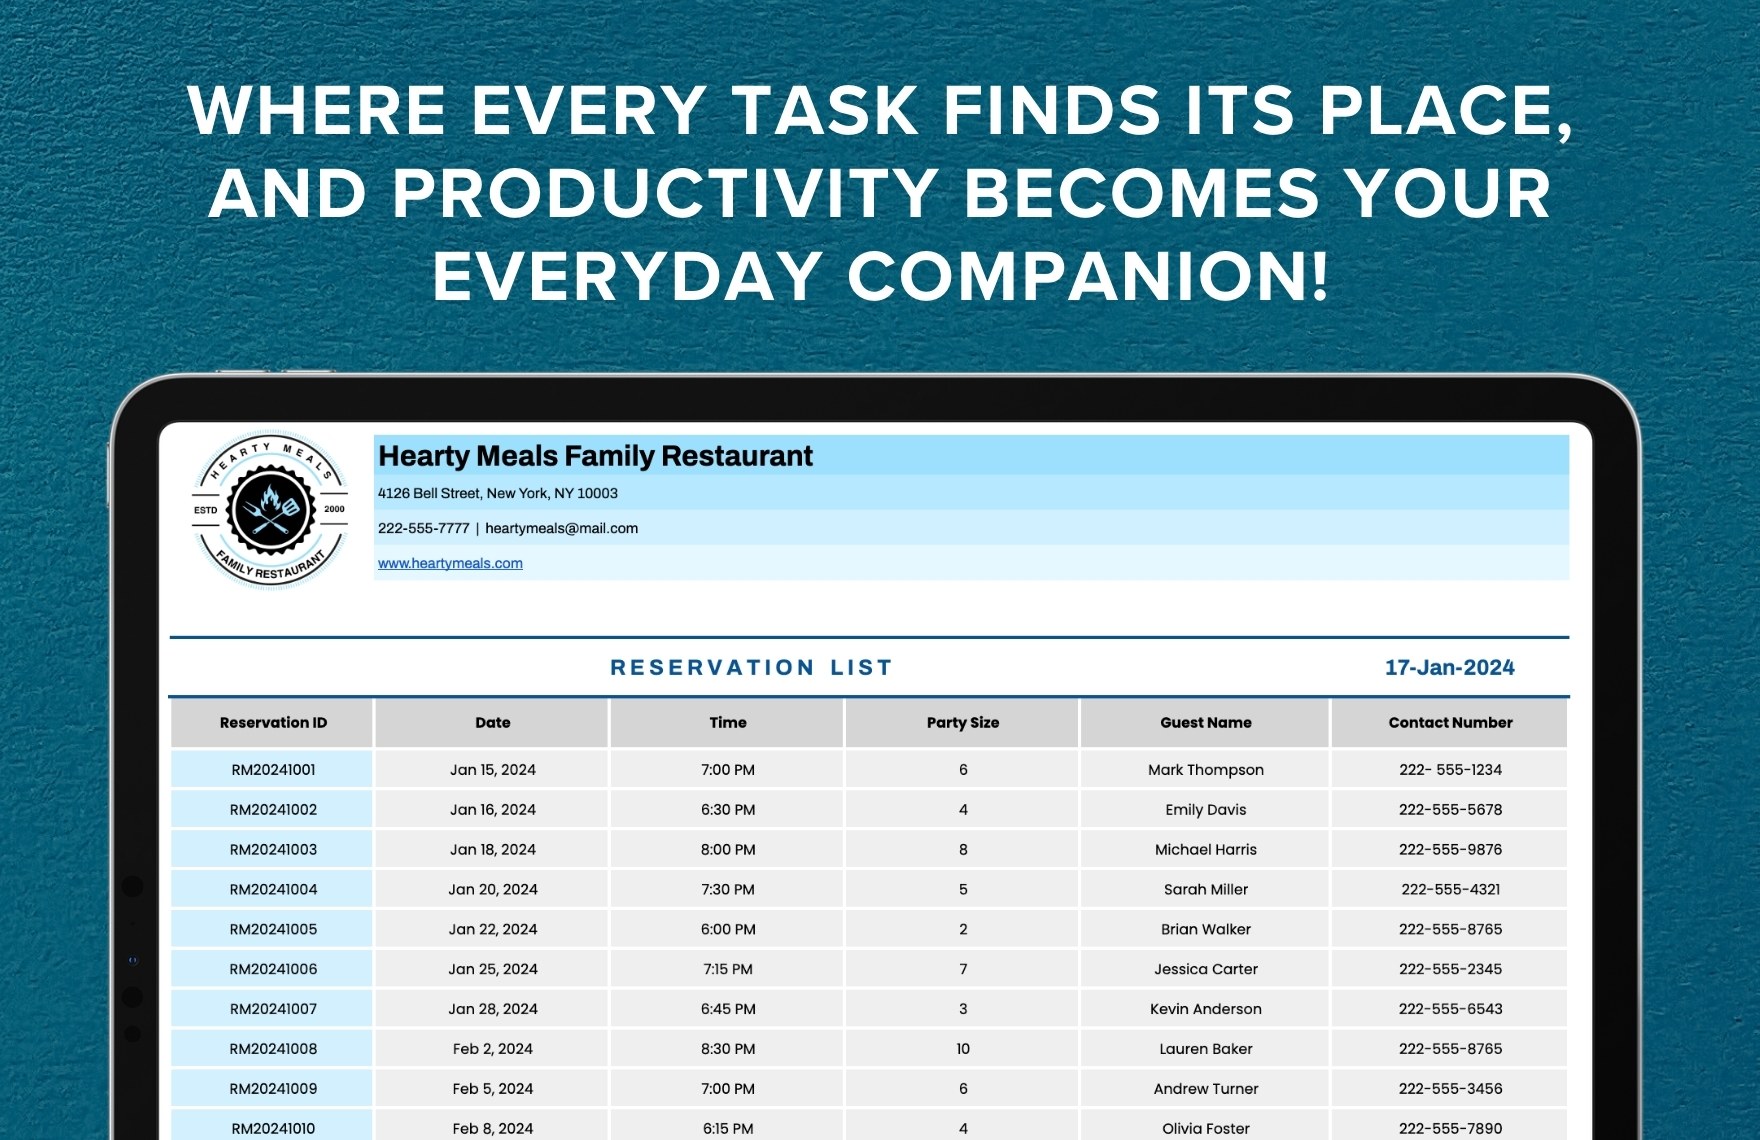Select the phone and email contact line
The image size is (1760, 1140).
(x=507, y=528)
